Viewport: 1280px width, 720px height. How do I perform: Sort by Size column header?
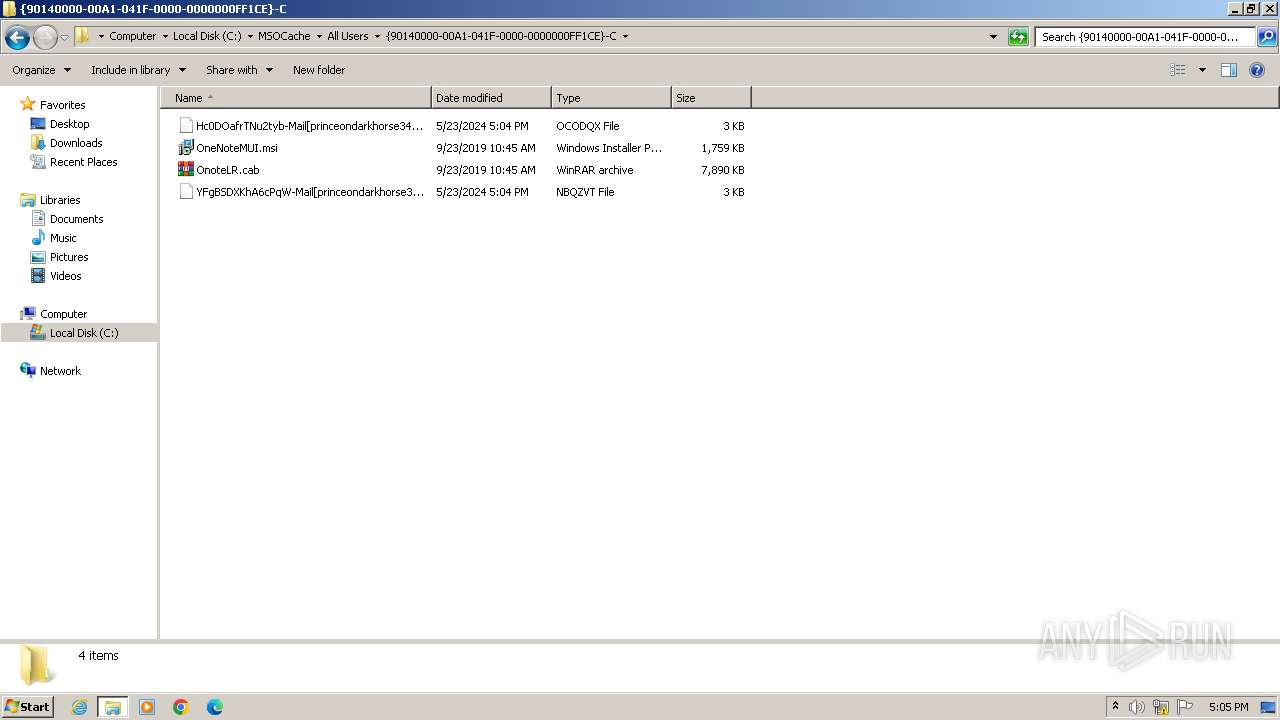coord(711,98)
